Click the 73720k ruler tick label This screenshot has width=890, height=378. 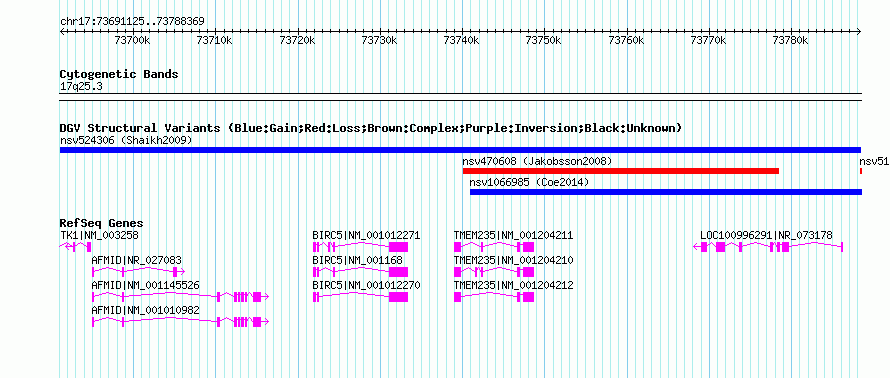pos(297,41)
